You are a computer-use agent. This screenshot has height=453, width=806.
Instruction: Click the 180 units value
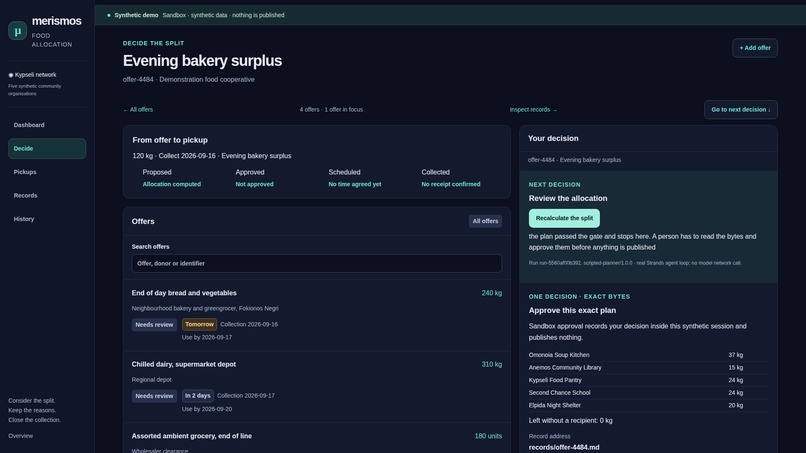pyautogui.click(x=488, y=436)
